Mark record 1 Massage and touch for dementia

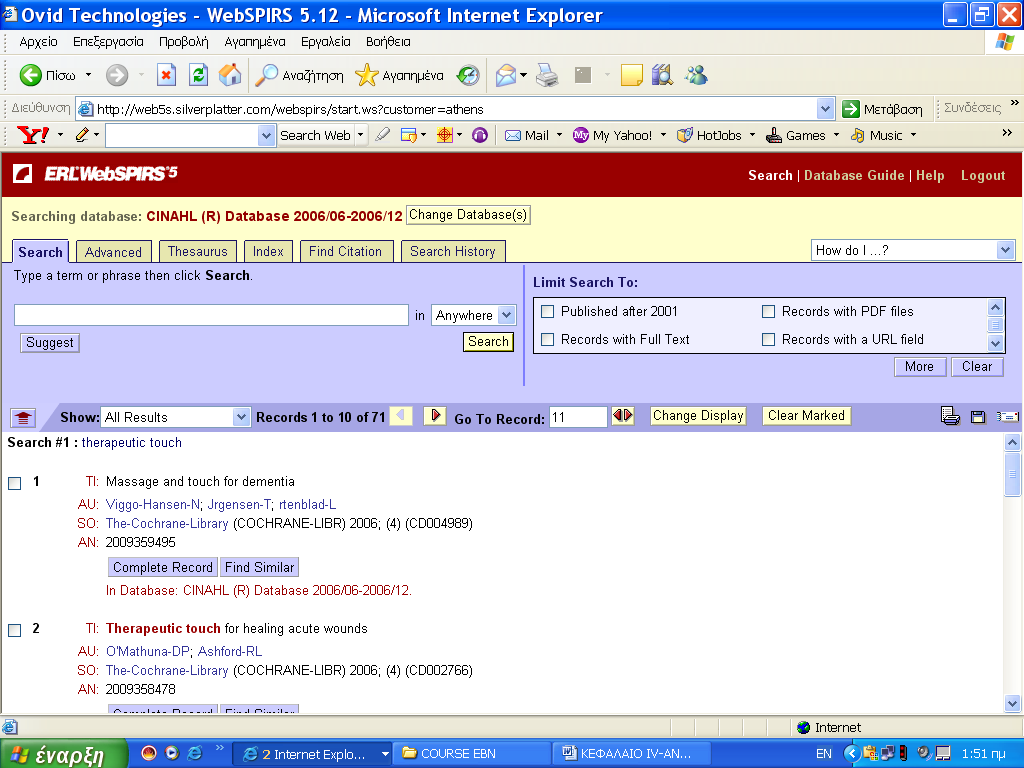(x=14, y=483)
